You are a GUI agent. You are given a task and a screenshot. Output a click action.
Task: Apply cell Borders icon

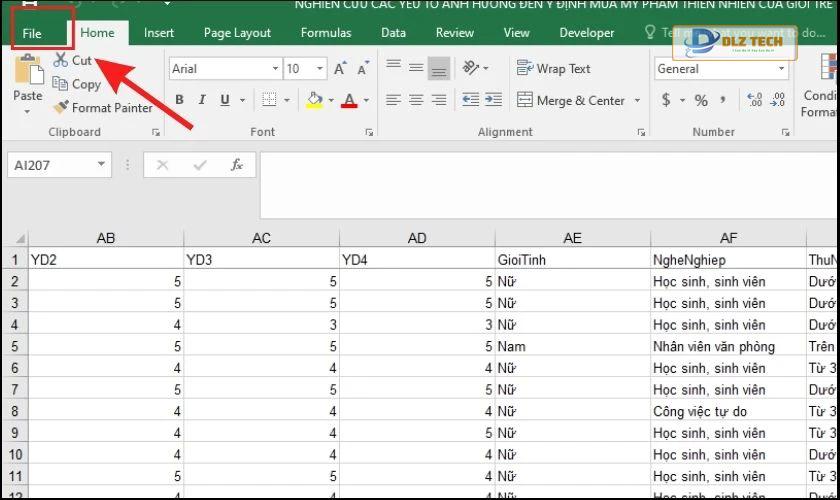tap(269, 100)
